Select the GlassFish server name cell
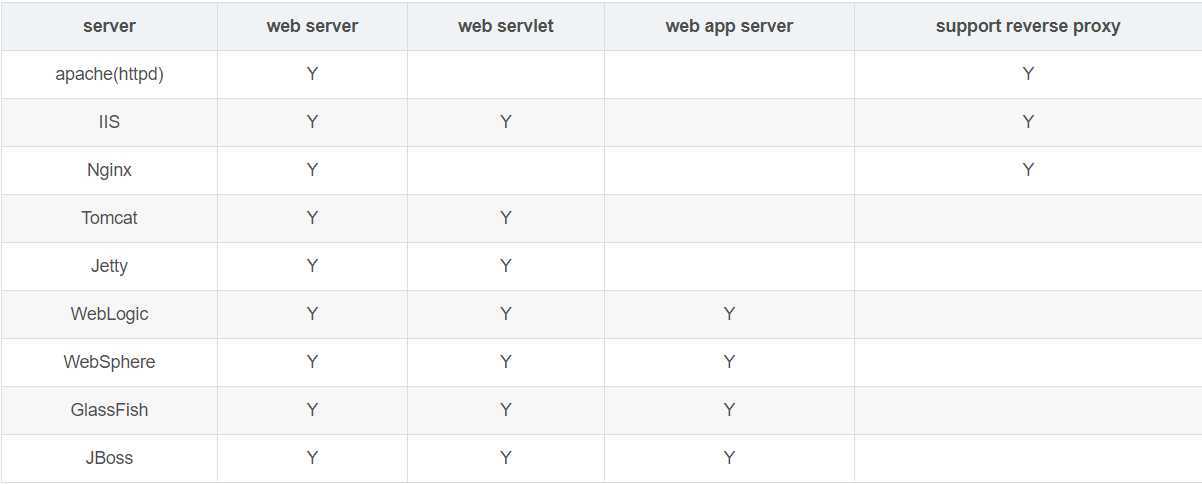1202x484 pixels. (109, 410)
